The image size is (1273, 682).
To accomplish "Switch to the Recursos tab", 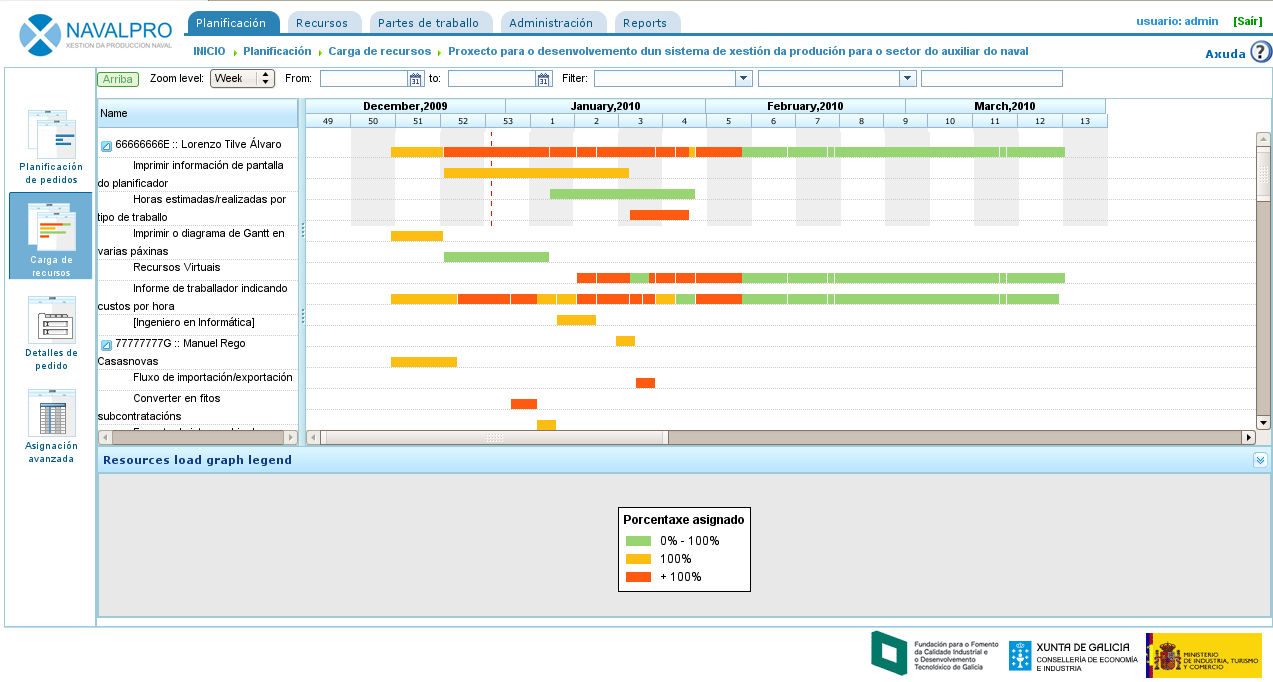I will click(x=322, y=23).
